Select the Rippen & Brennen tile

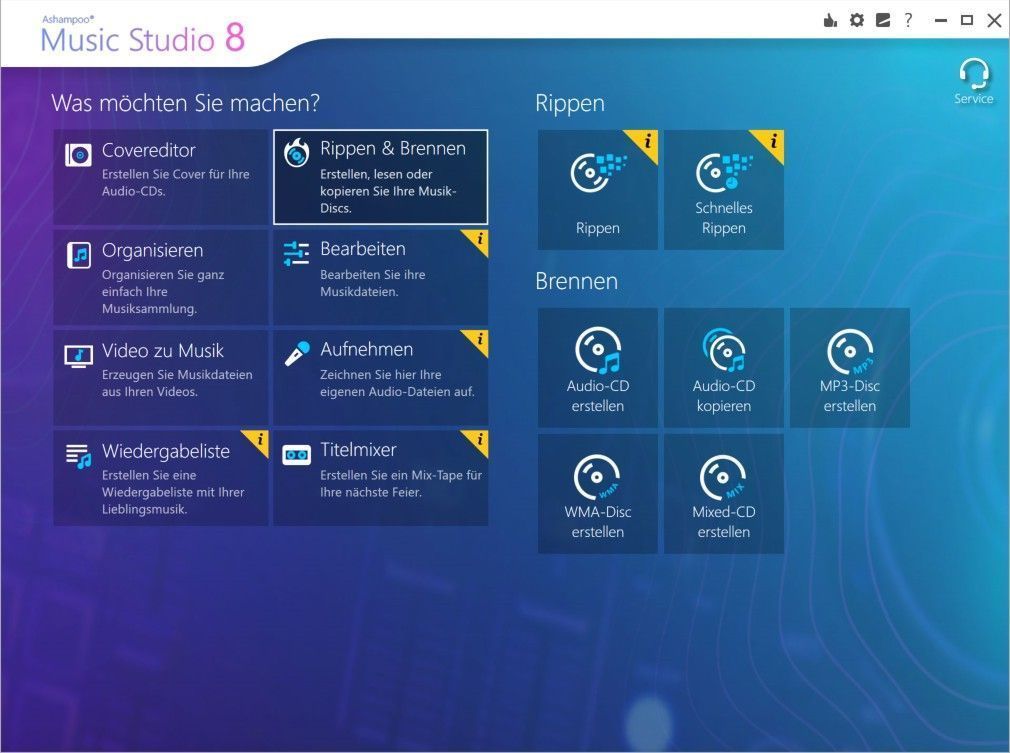pyautogui.click(x=380, y=177)
